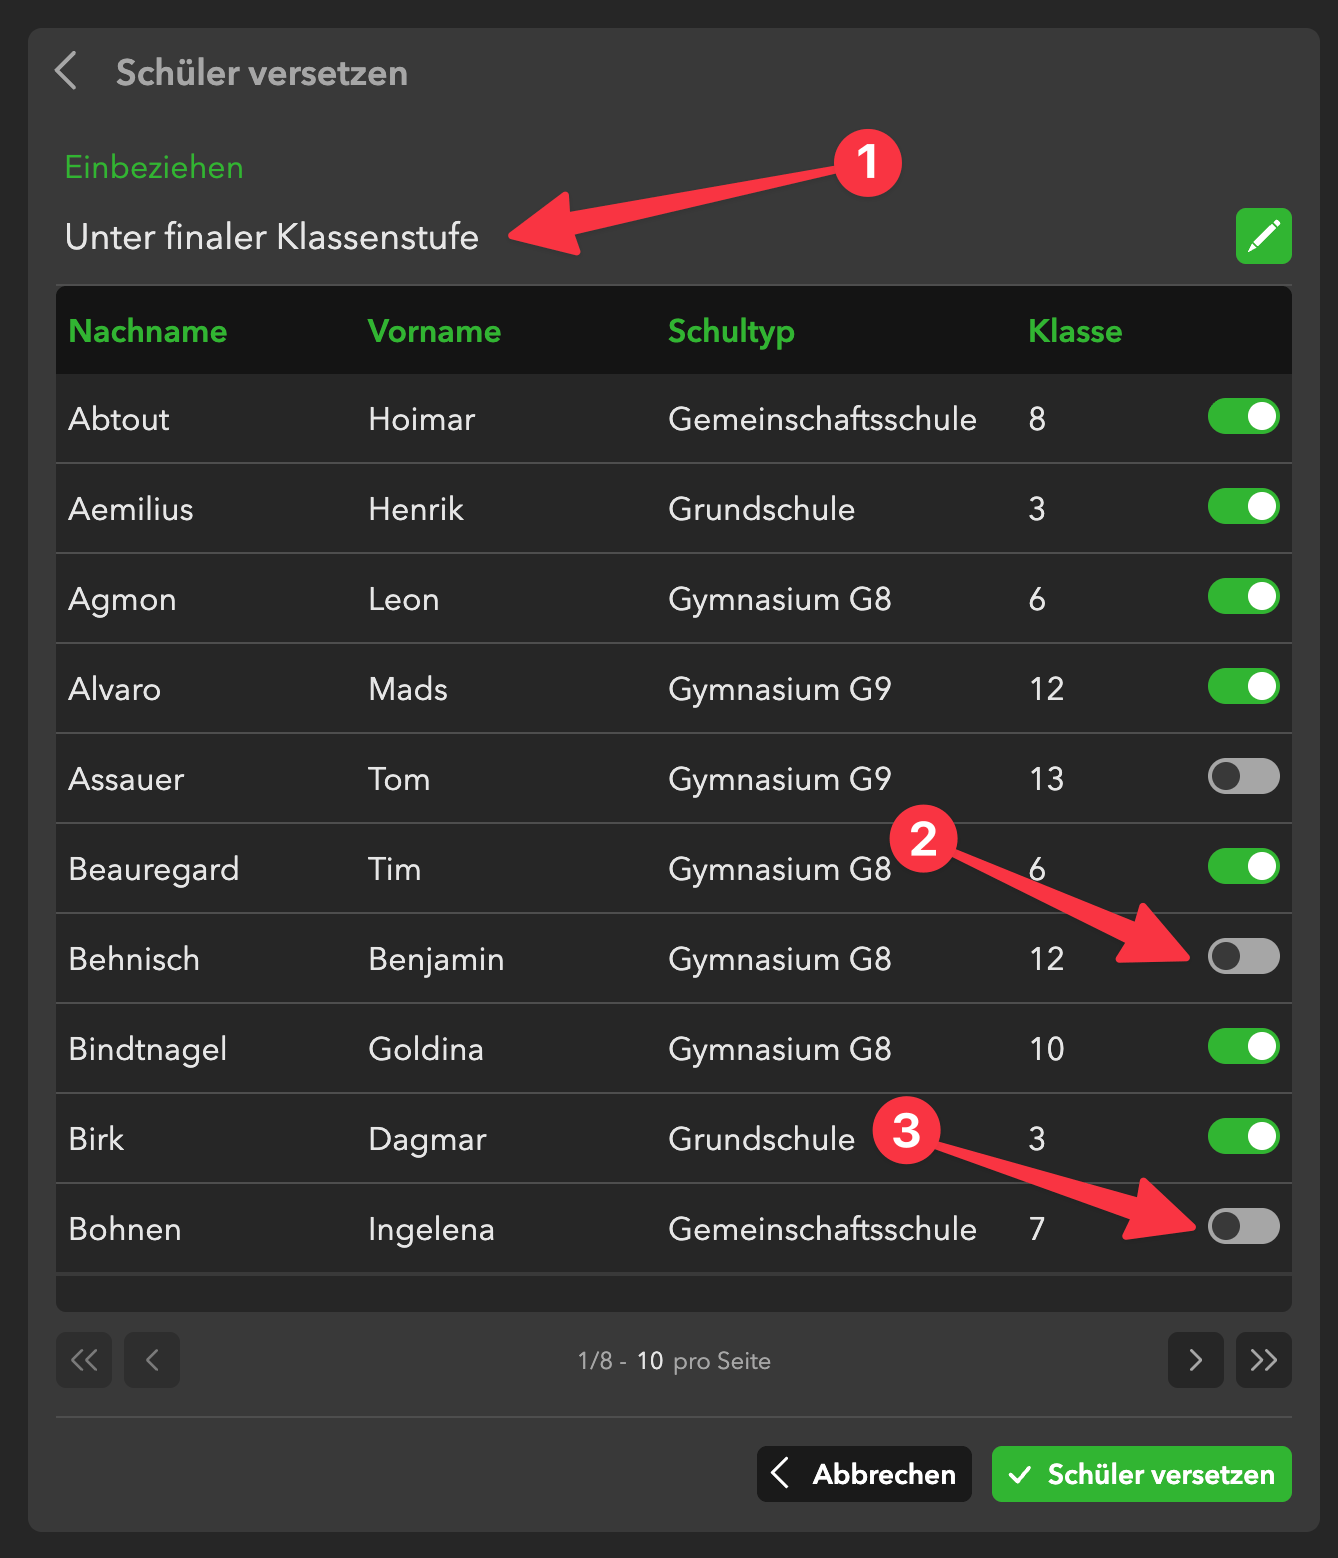1338x1558 pixels.
Task: Jump to the last page of students
Action: coord(1263,1360)
